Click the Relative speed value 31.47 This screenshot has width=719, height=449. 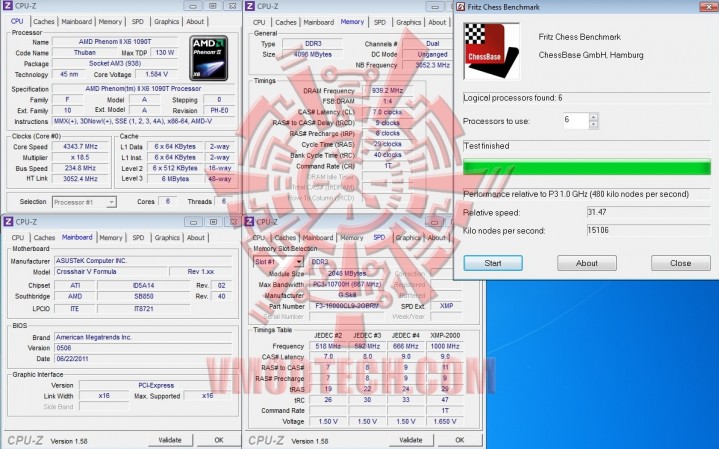(648, 212)
